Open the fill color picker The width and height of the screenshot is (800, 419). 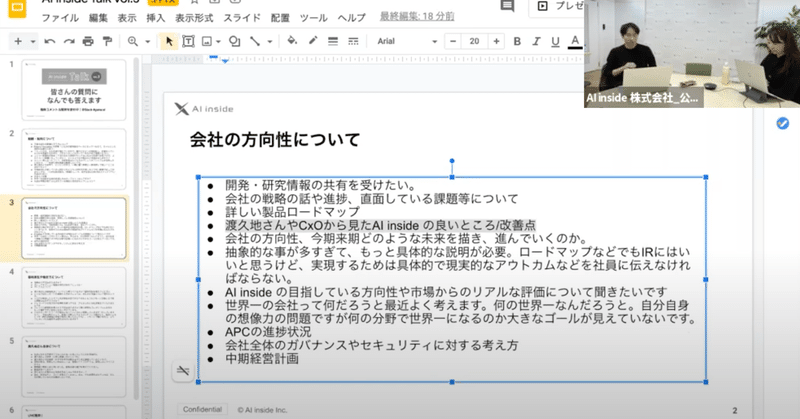292,41
